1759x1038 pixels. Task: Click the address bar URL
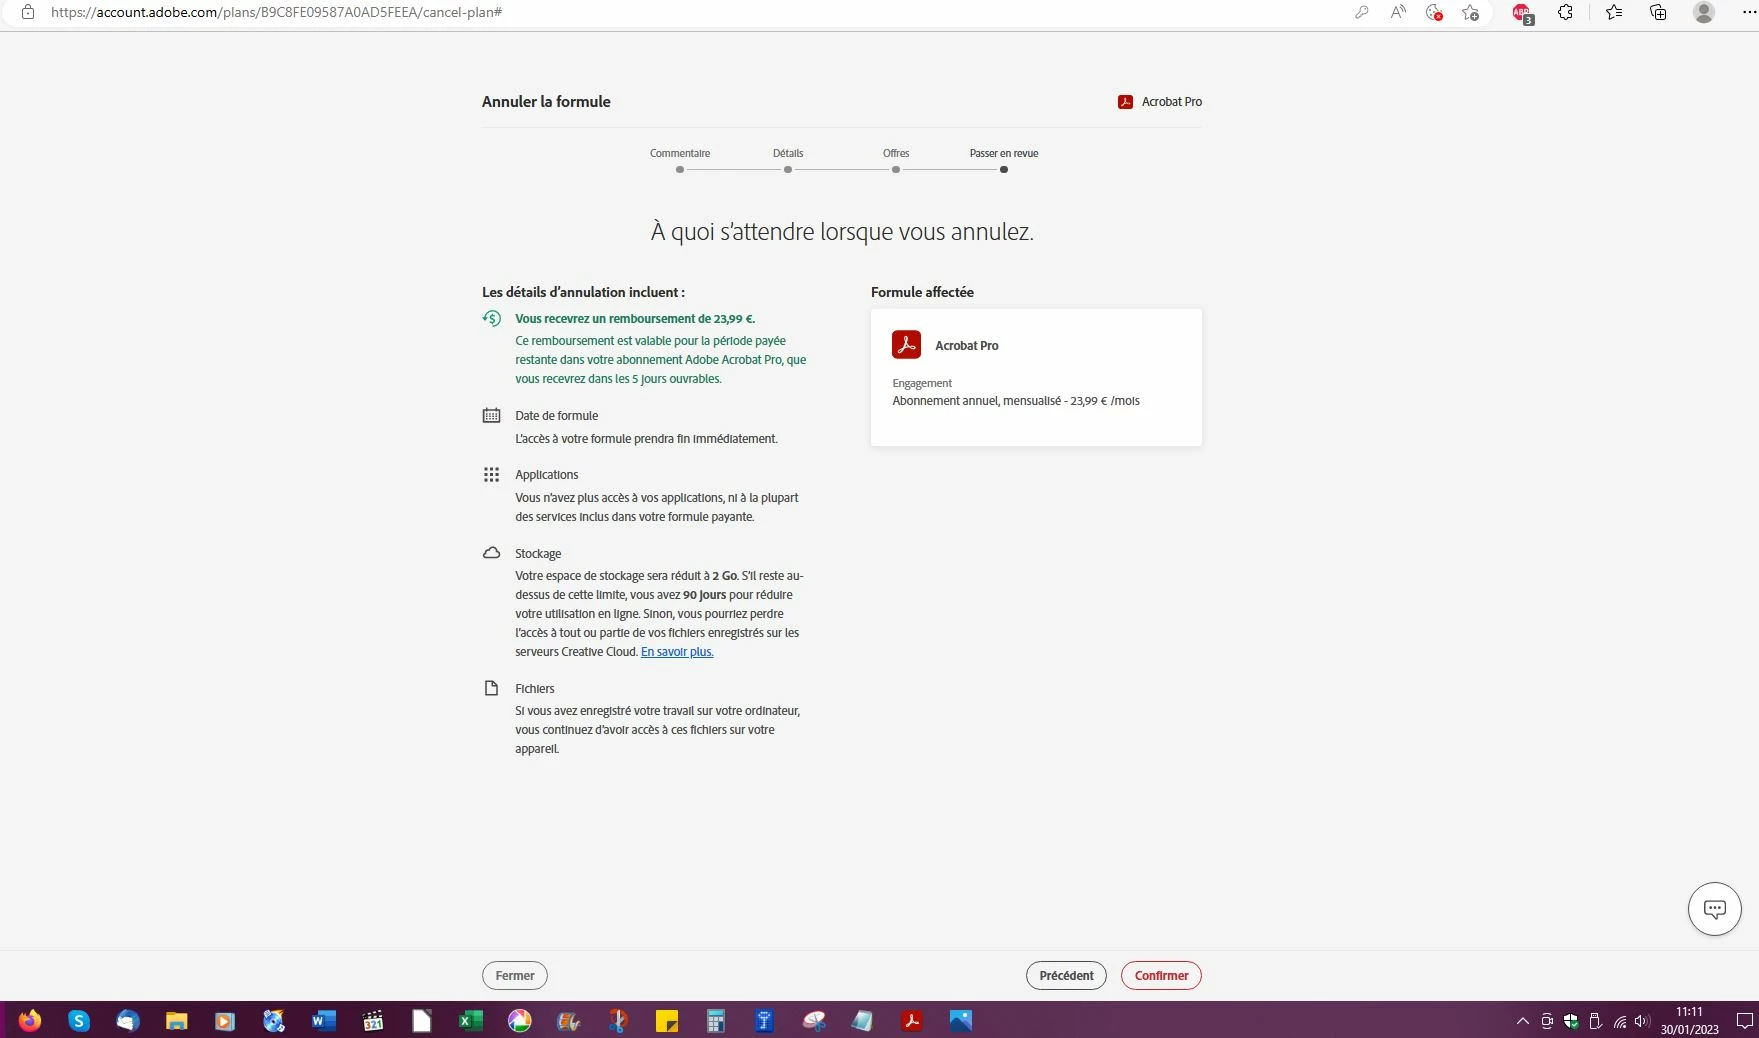(276, 12)
